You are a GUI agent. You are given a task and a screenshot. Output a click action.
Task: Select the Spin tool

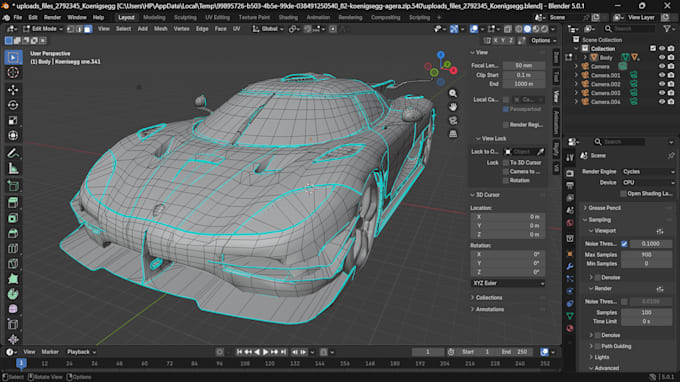click(x=13, y=294)
